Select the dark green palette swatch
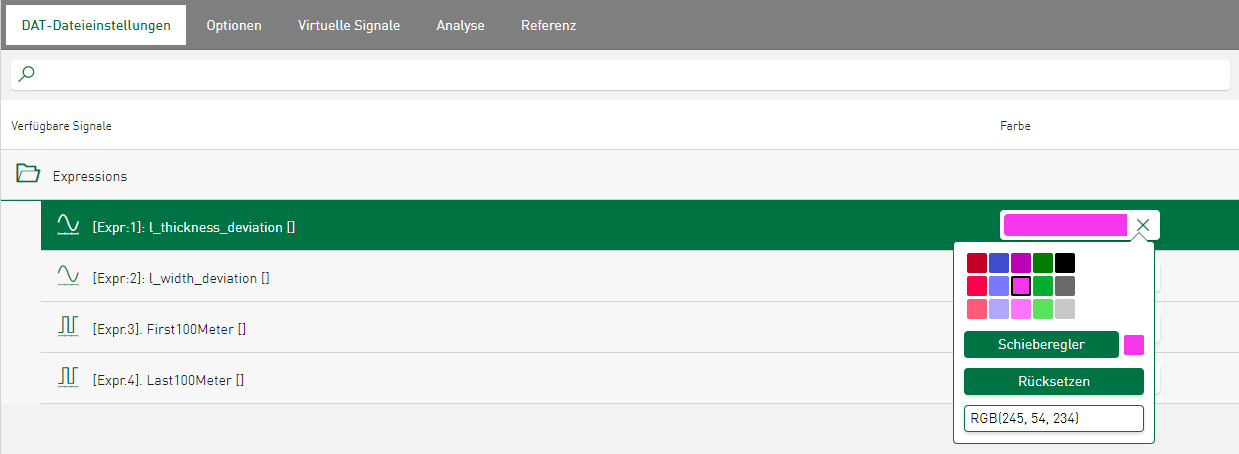The height and width of the screenshot is (454, 1239). [x=1043, y=263]
